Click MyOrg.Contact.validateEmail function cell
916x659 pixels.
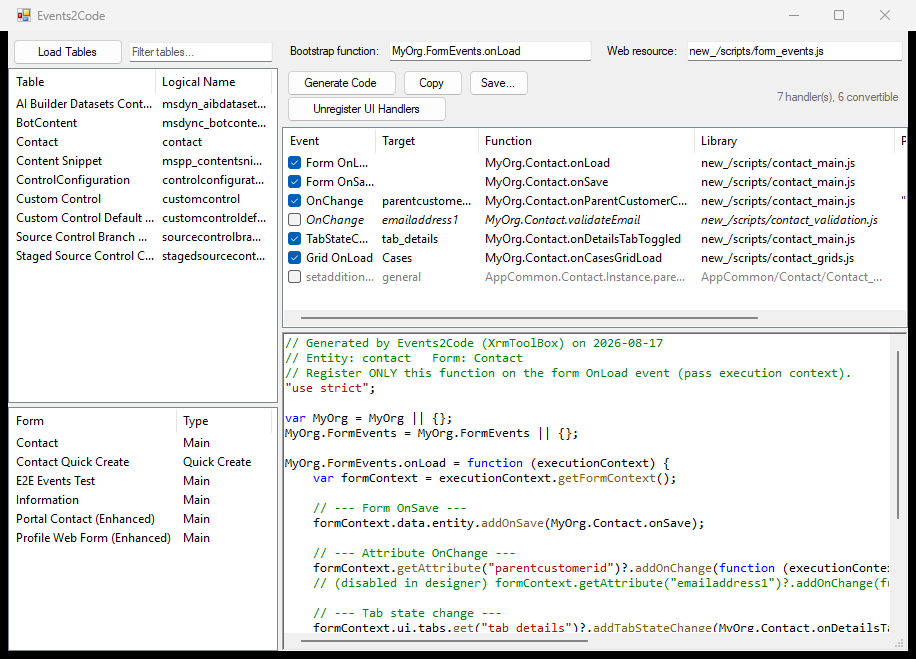coord(563,220)
